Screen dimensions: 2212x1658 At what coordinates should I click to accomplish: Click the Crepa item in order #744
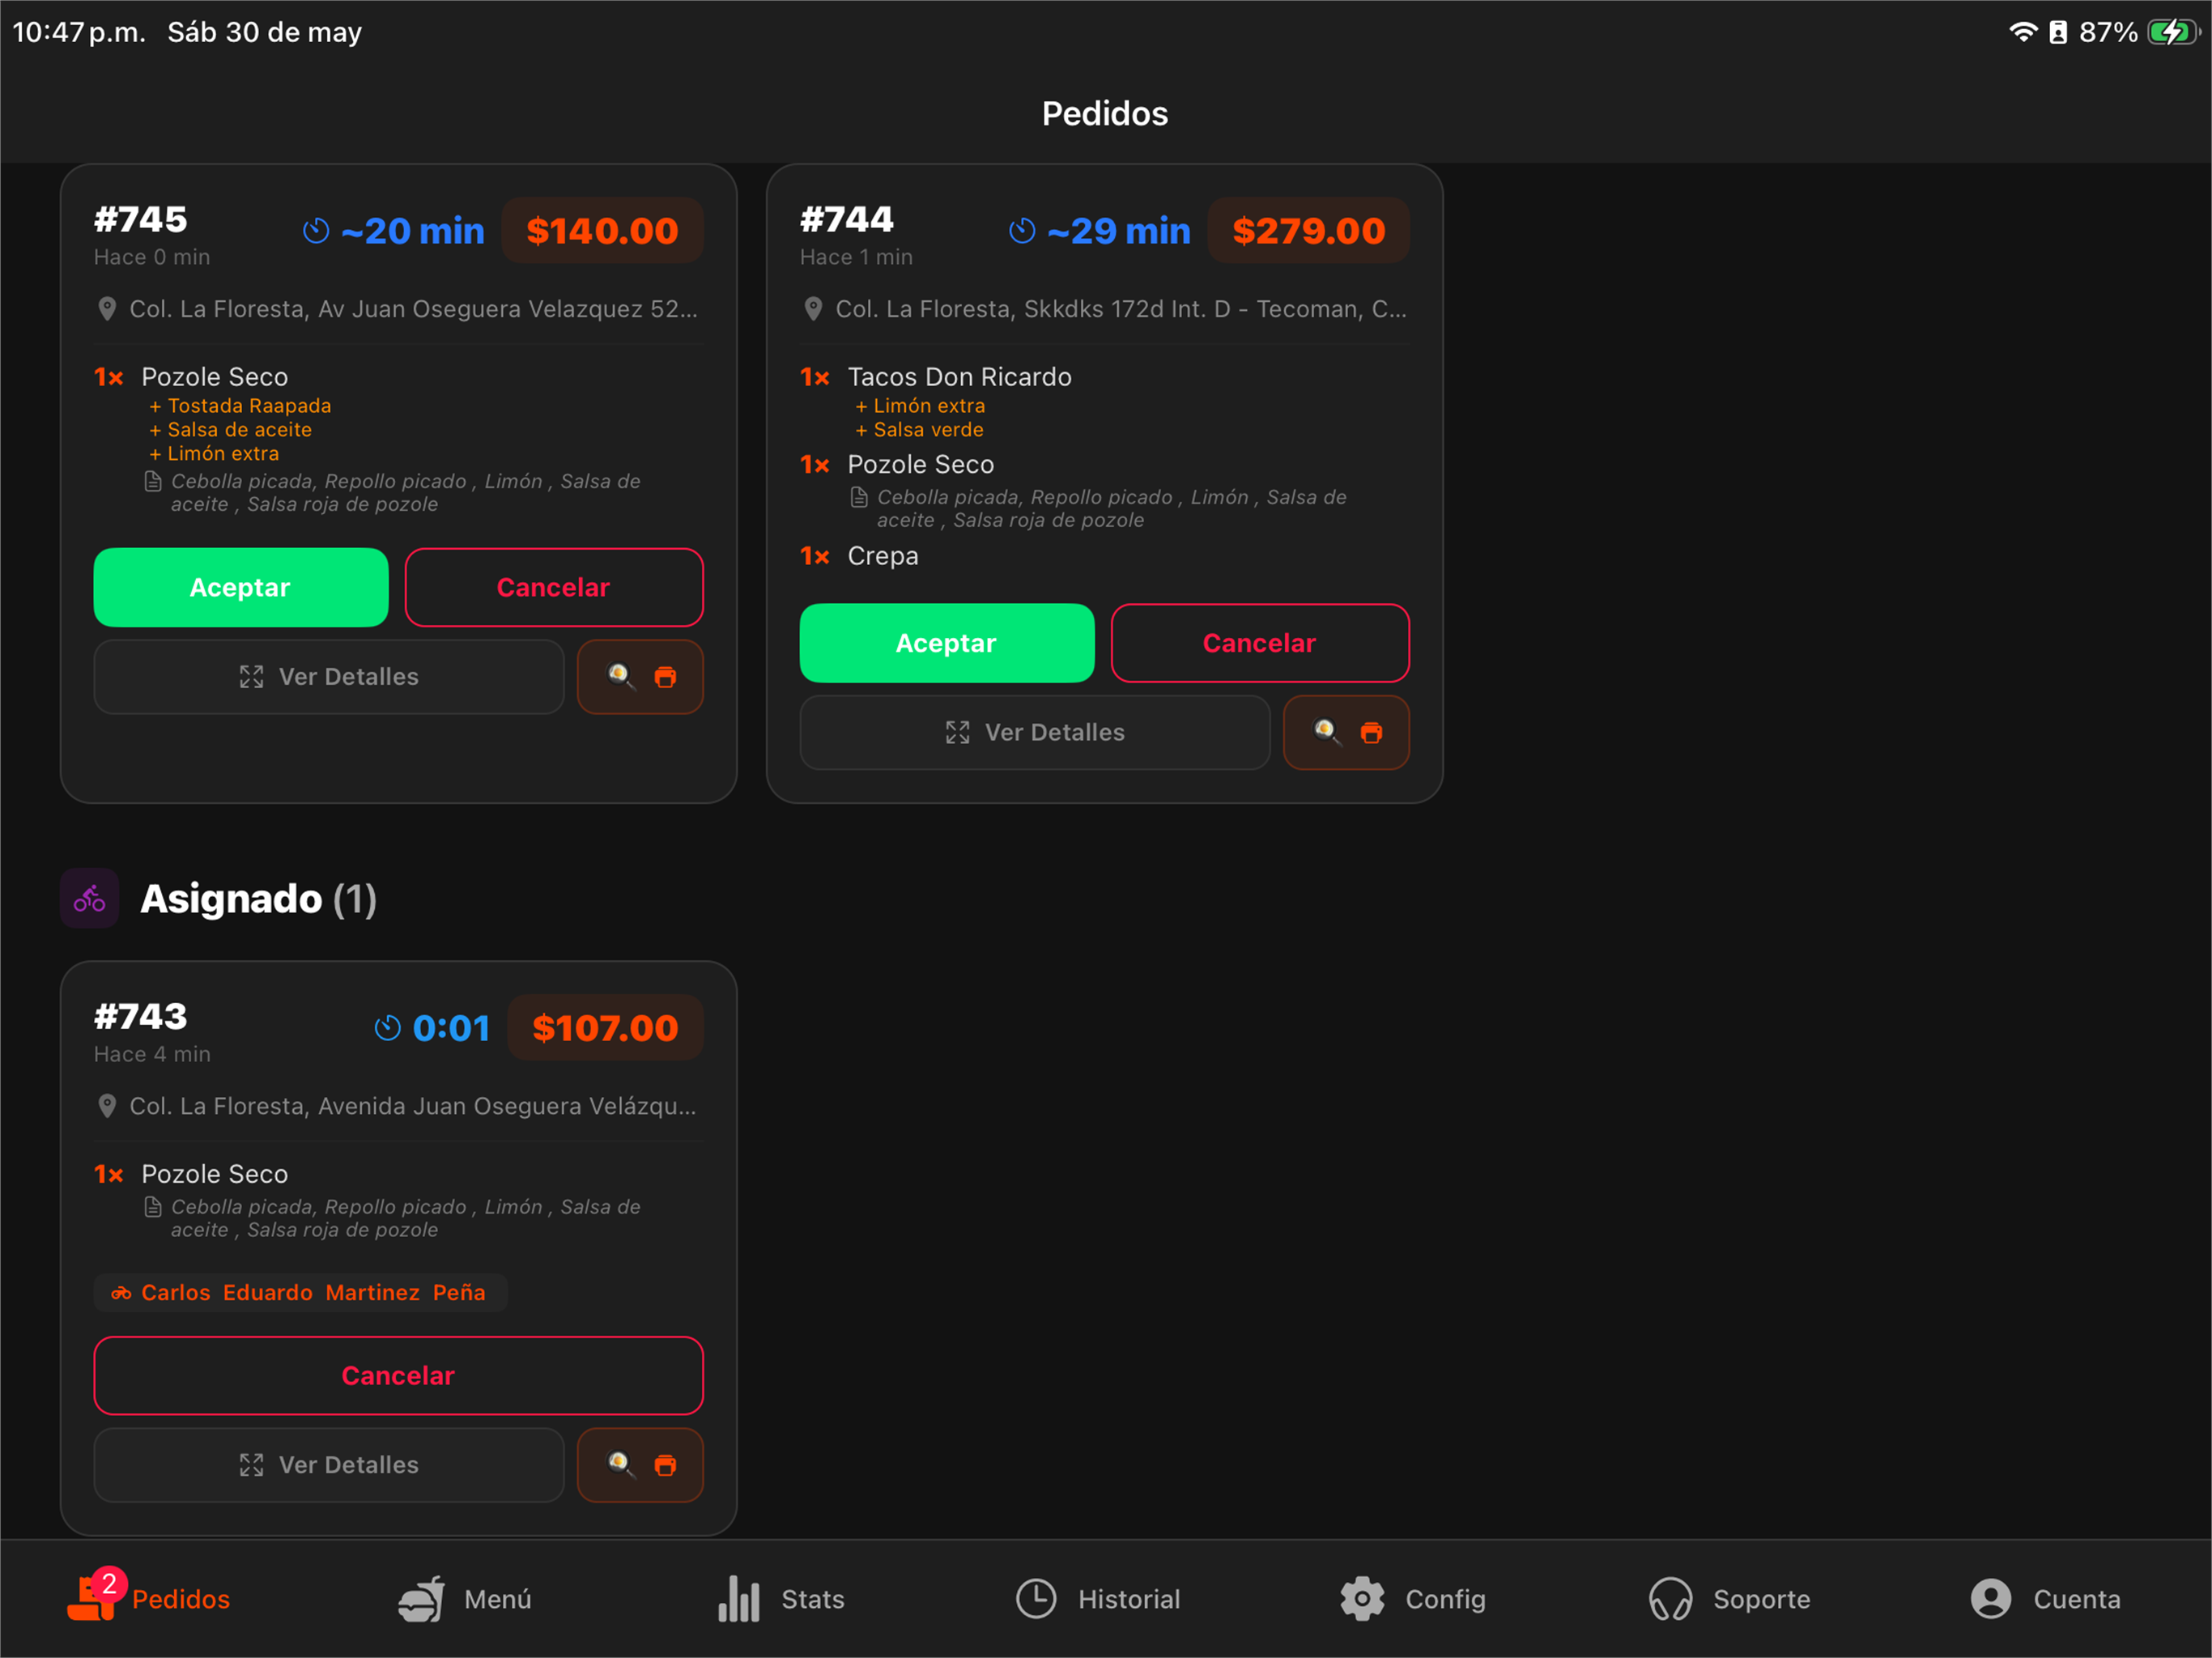(883, 556)
